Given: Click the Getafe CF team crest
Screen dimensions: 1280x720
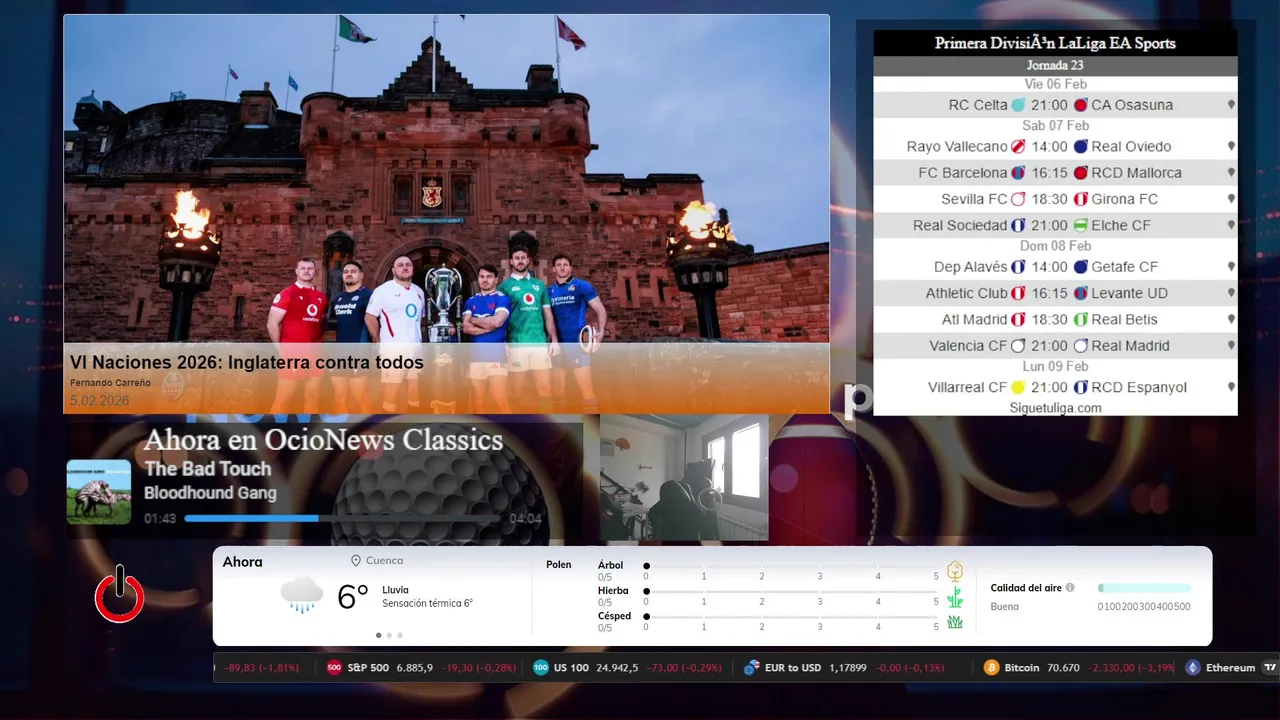Looking at the screenshot, I should (1080, 267).
